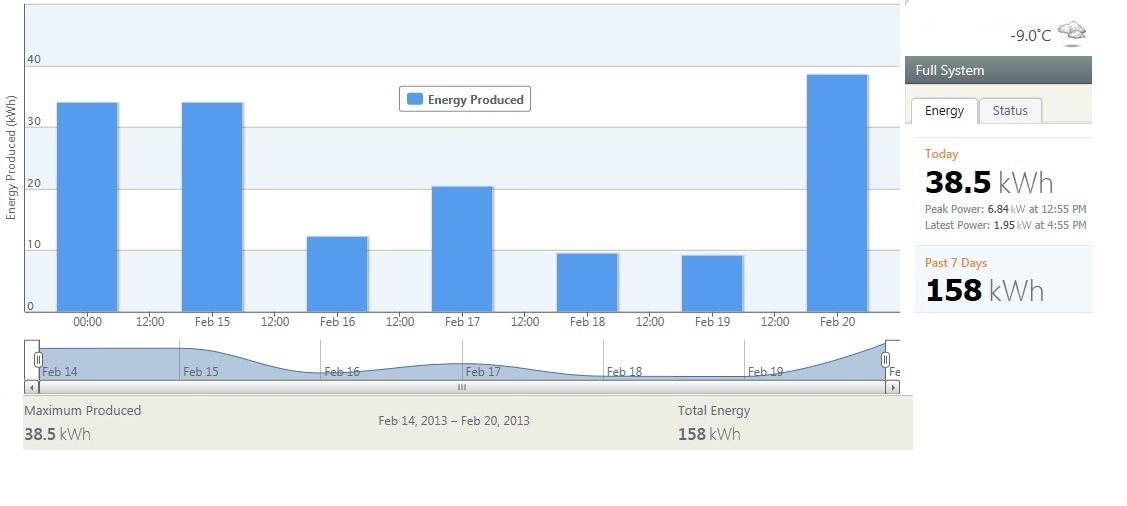Click the first bar at 00:00
1127x506 pixels.
[87, 207]
